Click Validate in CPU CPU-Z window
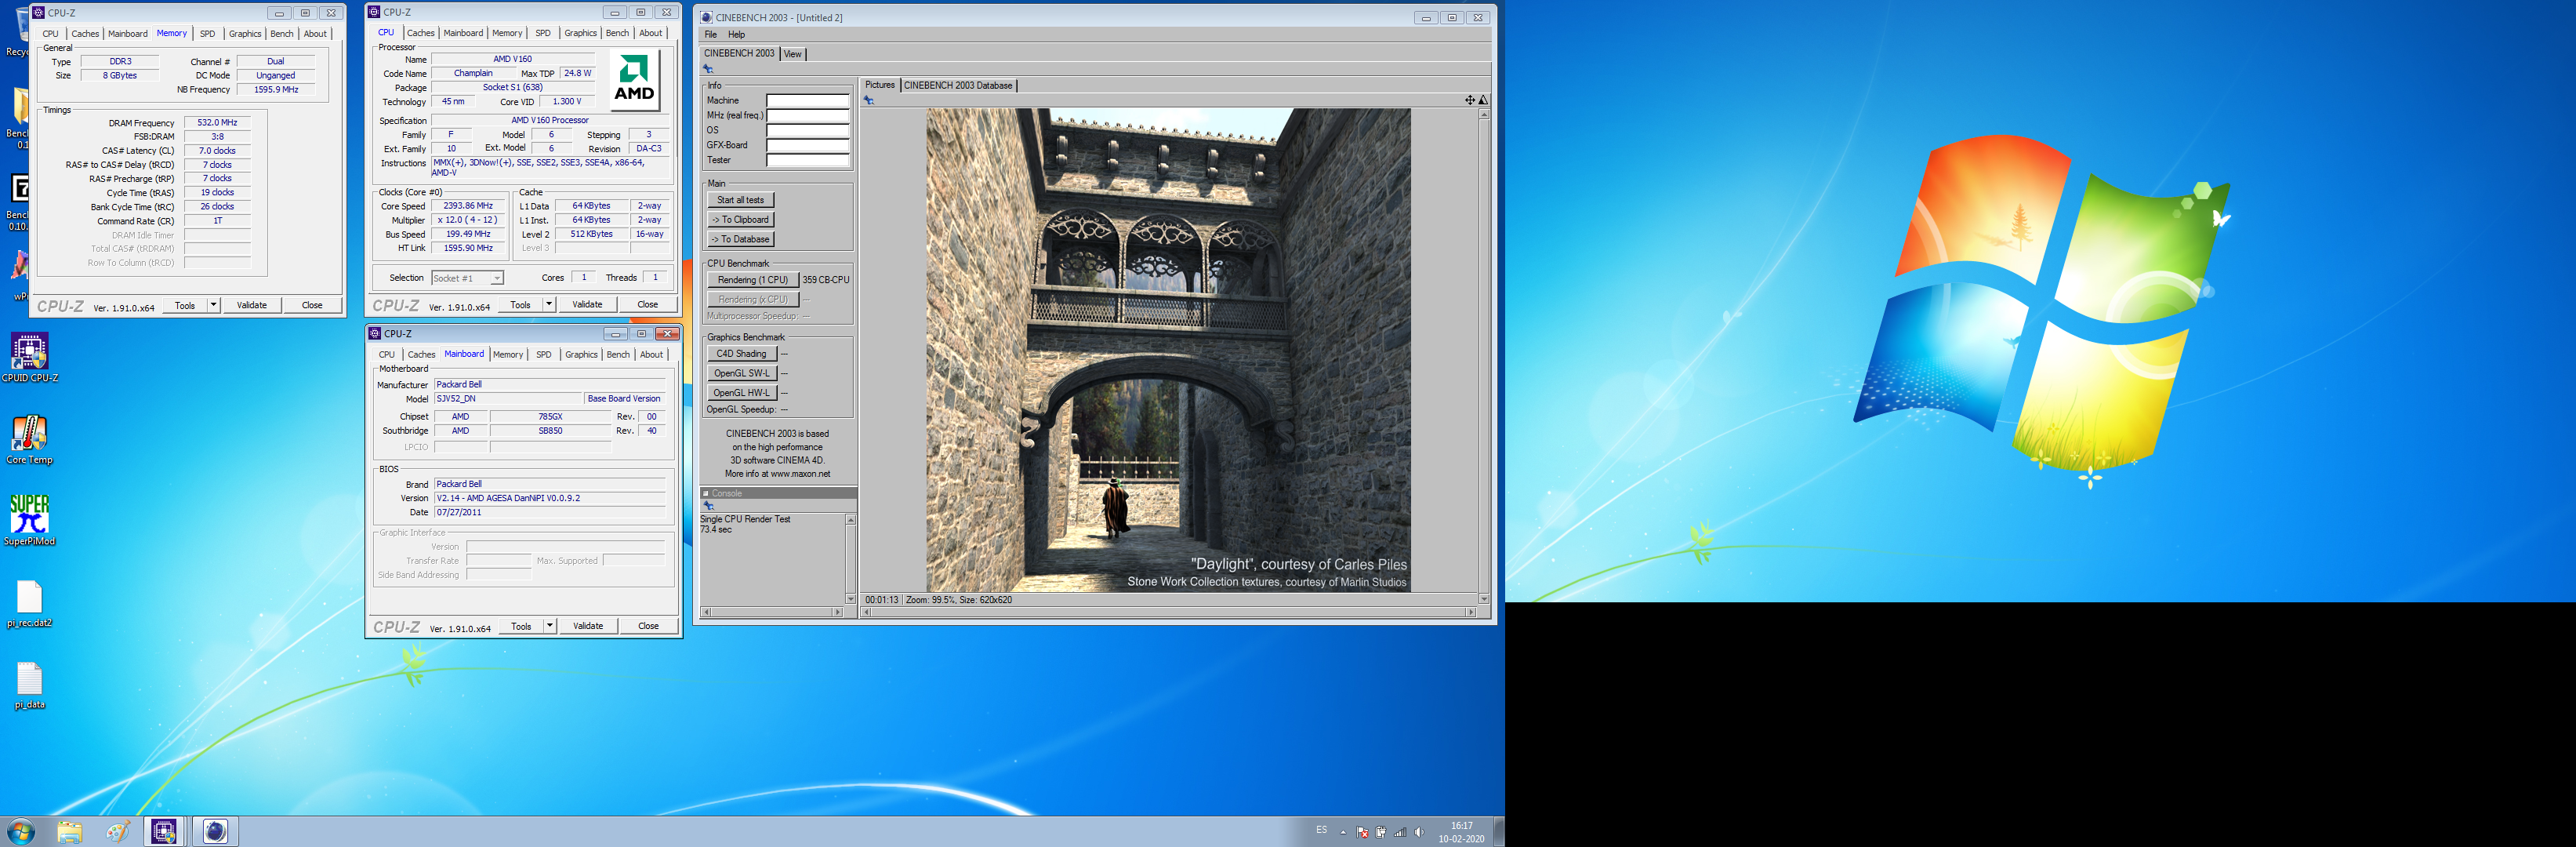 (x=587, y=304)
